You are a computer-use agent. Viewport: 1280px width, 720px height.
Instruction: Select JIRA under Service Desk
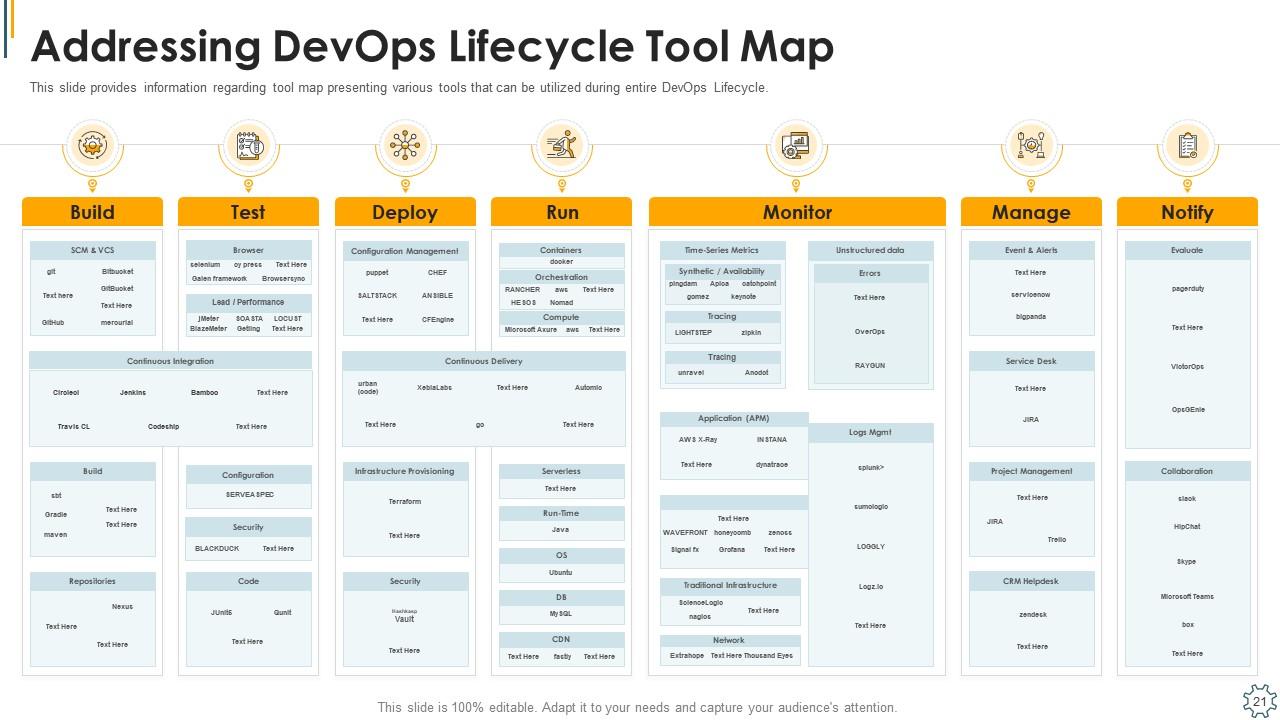pos(1030,419)
